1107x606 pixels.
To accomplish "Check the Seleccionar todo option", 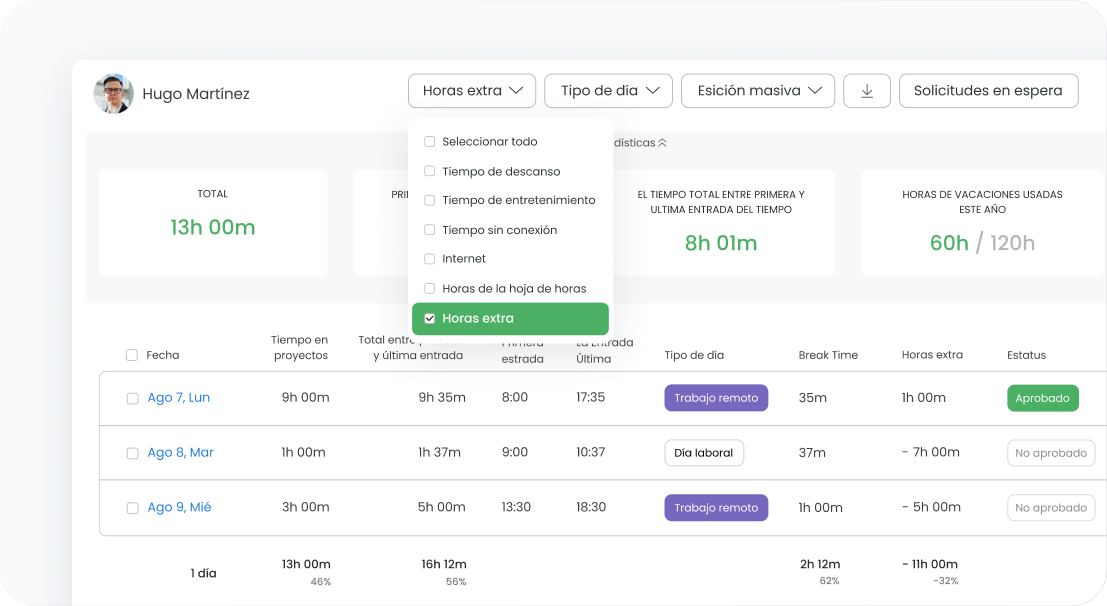I will (x=430, y=142).
